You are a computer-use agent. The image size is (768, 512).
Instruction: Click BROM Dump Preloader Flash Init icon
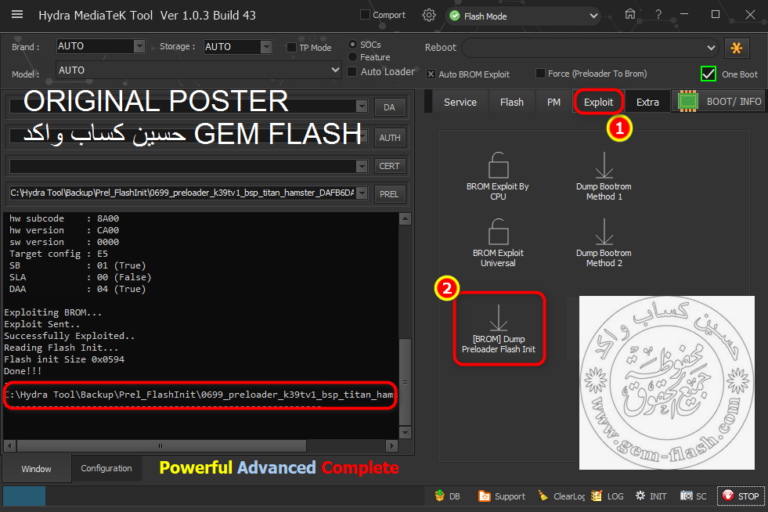click(x=498, y=320)
